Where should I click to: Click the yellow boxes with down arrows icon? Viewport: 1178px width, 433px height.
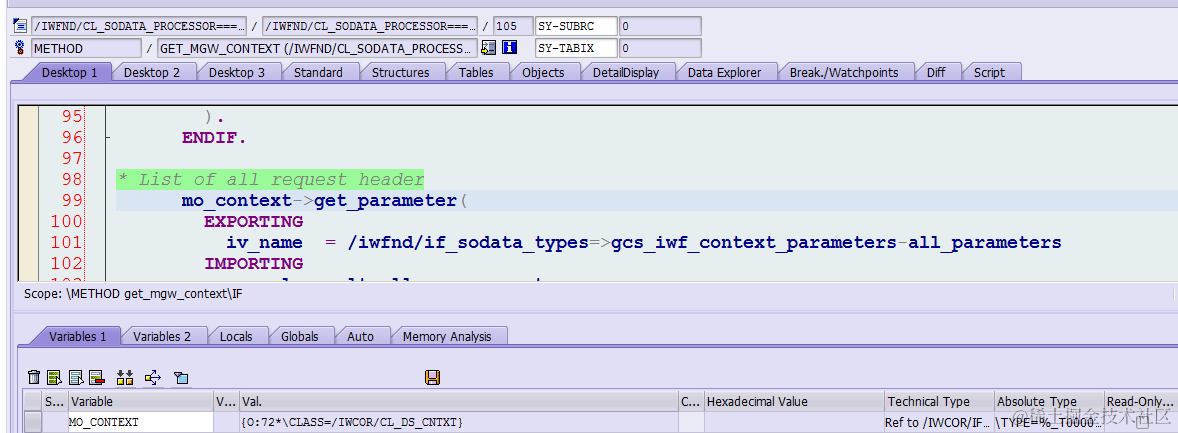click(x=125, y=377)
